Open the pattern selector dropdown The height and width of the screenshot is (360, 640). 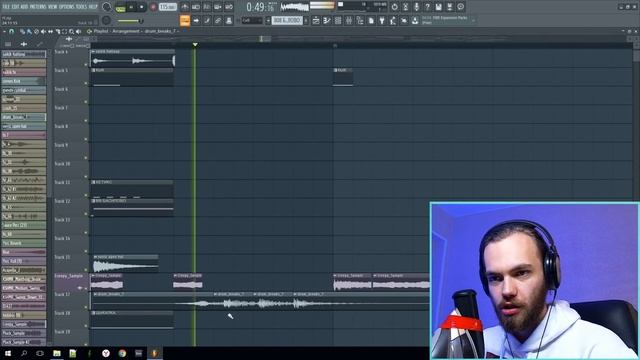[287, 20]
